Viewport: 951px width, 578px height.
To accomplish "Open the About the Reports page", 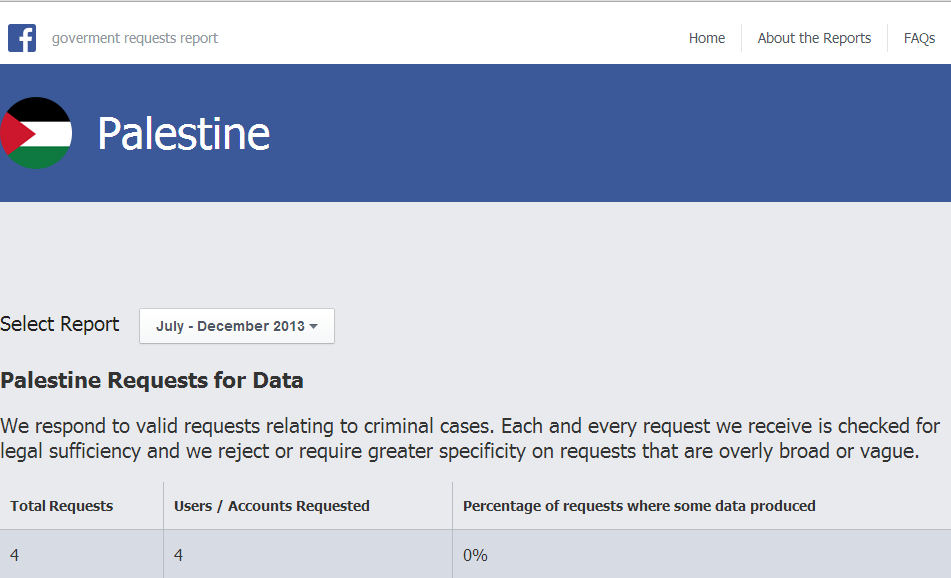I will pyautogui.click(x=814, y=38).
